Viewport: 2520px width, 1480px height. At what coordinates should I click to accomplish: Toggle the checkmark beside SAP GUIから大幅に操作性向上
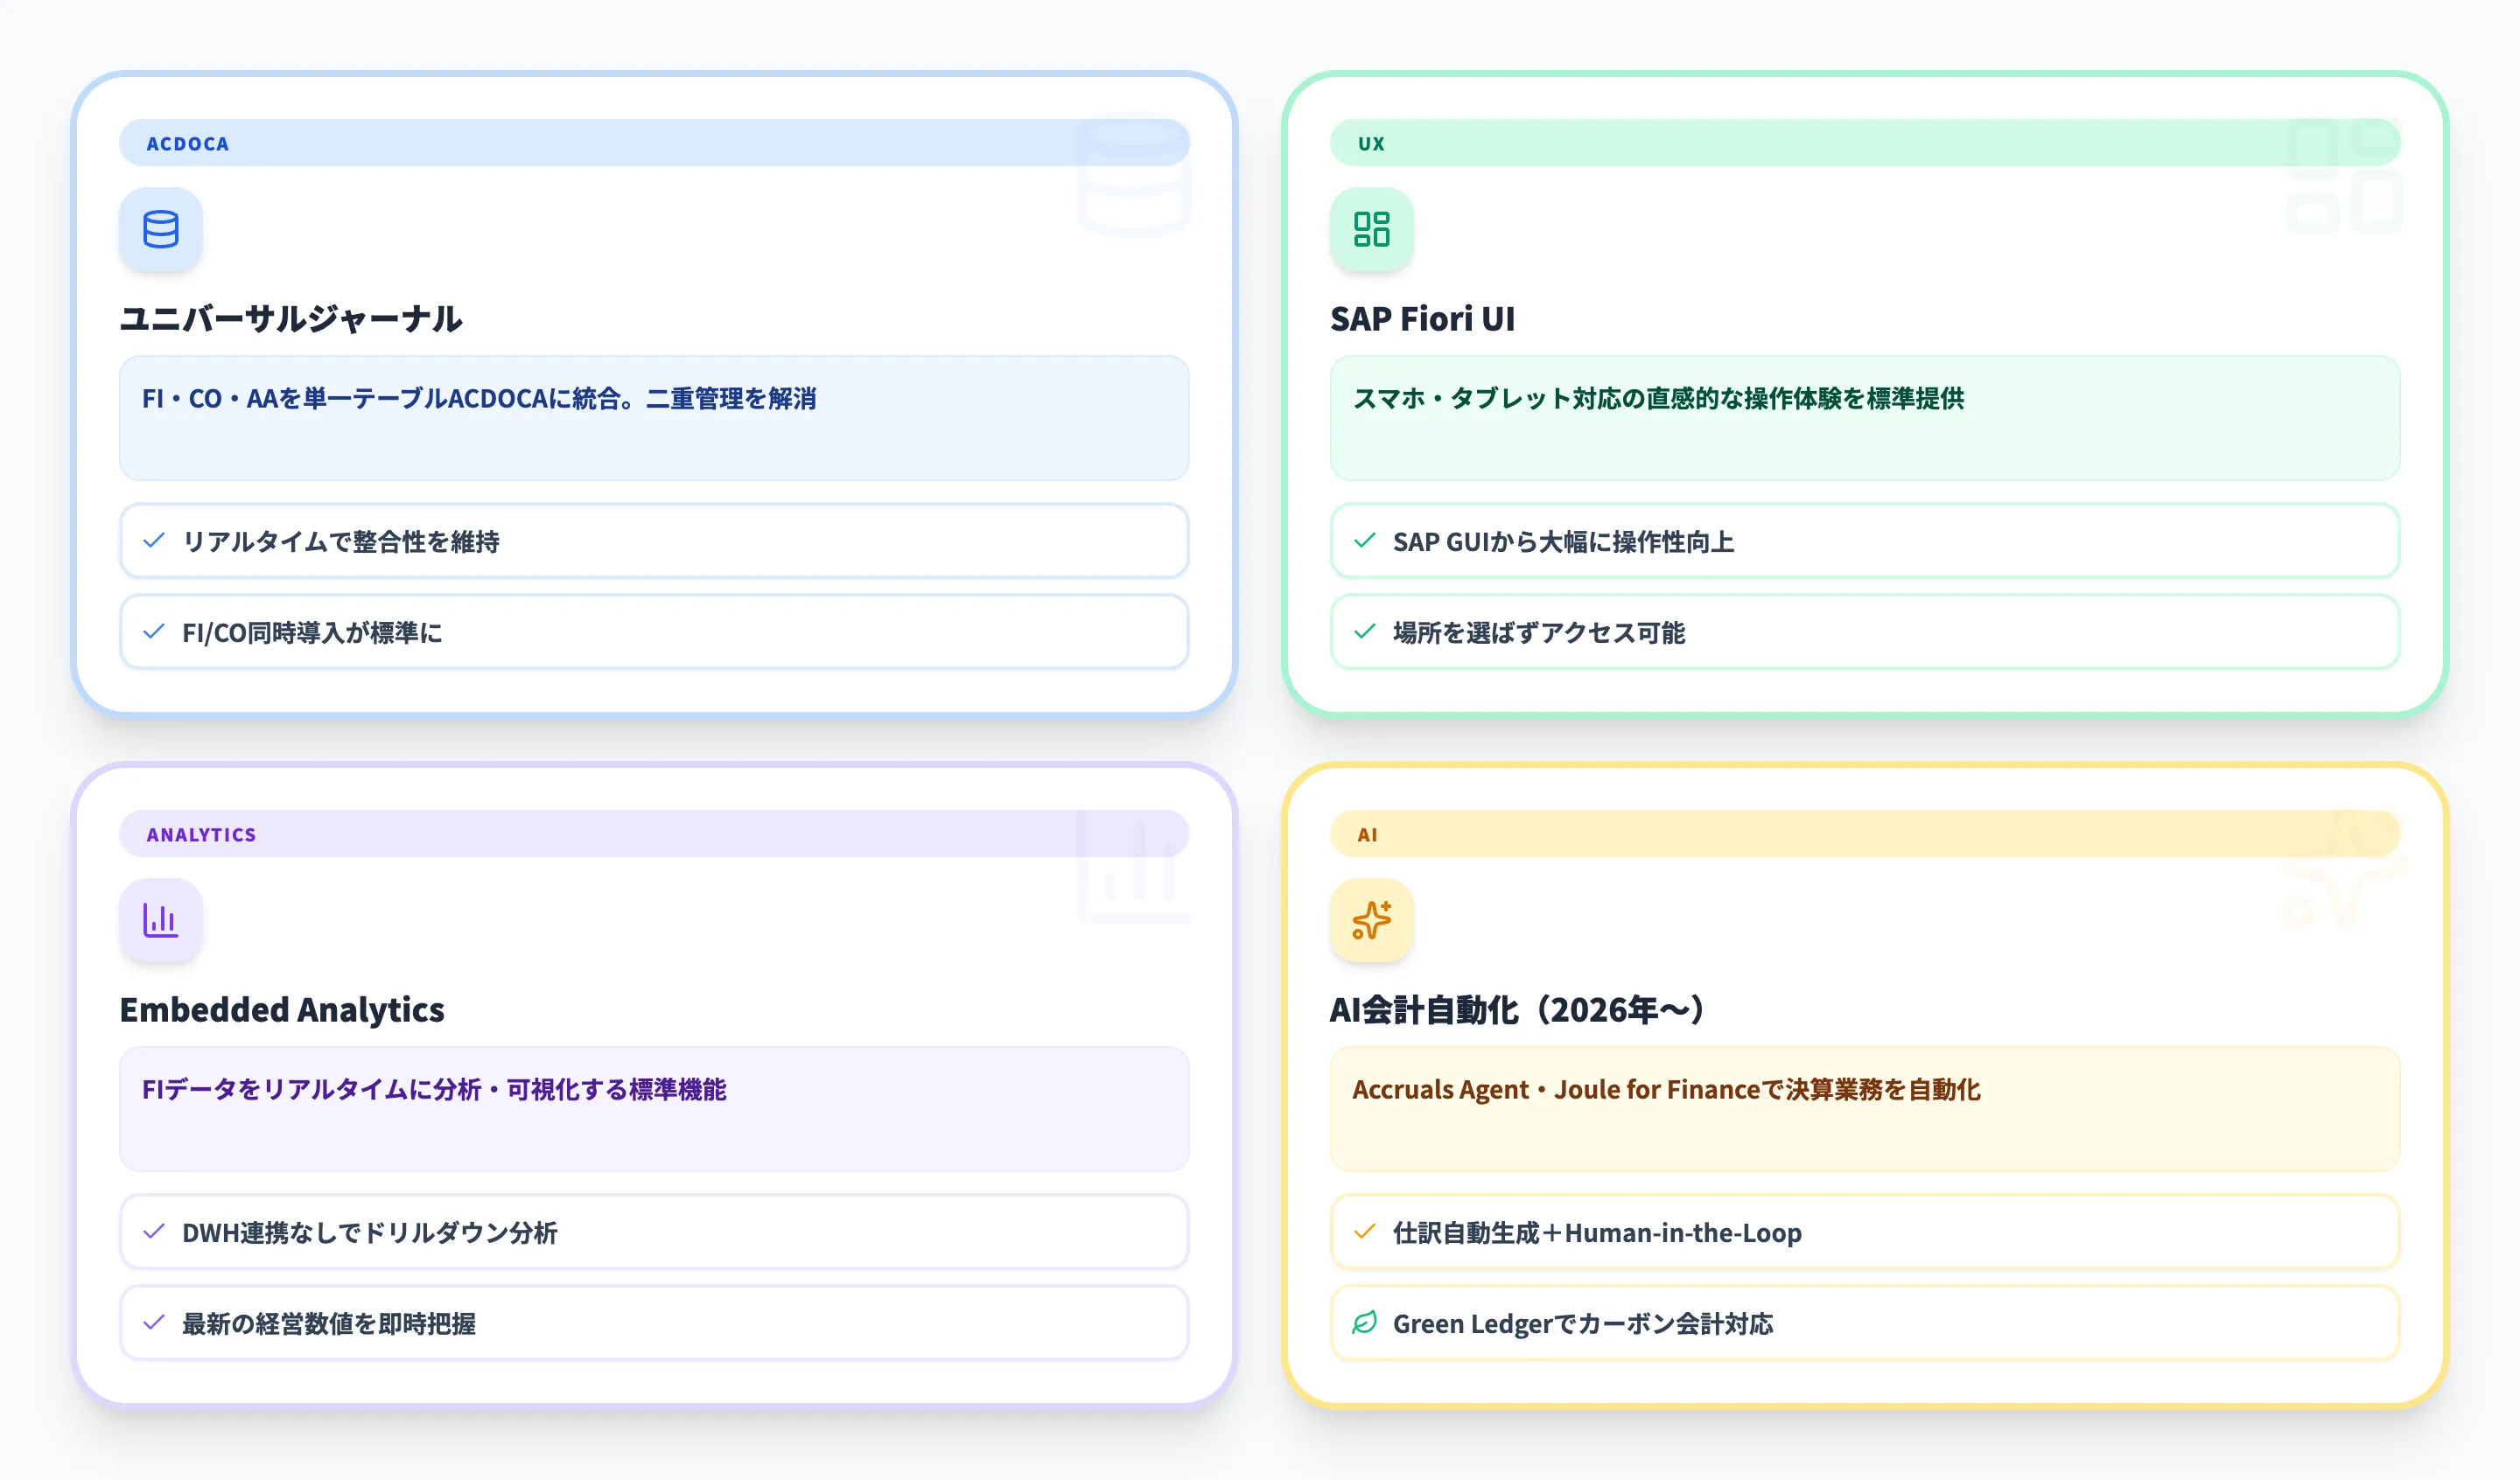tap(1364, 541)
